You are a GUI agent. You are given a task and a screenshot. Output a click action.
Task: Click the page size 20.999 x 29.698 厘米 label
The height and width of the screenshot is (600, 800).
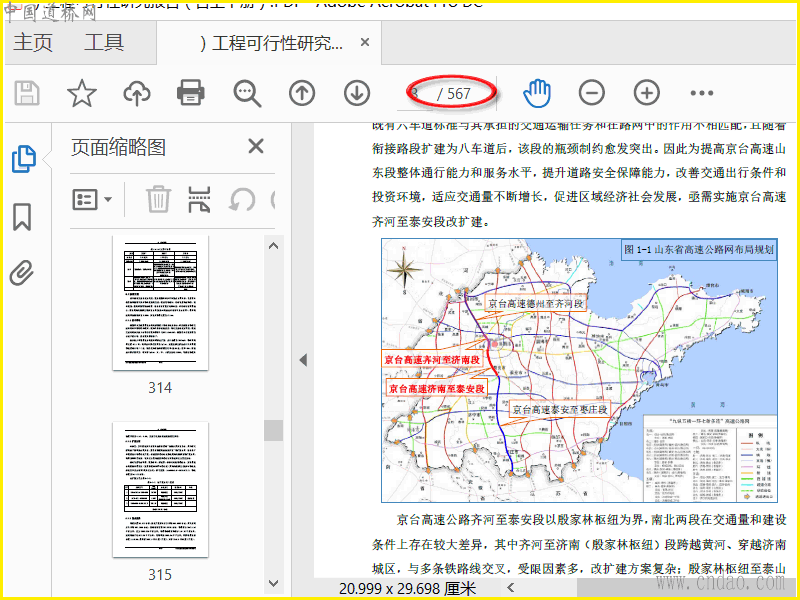(407, 589)
